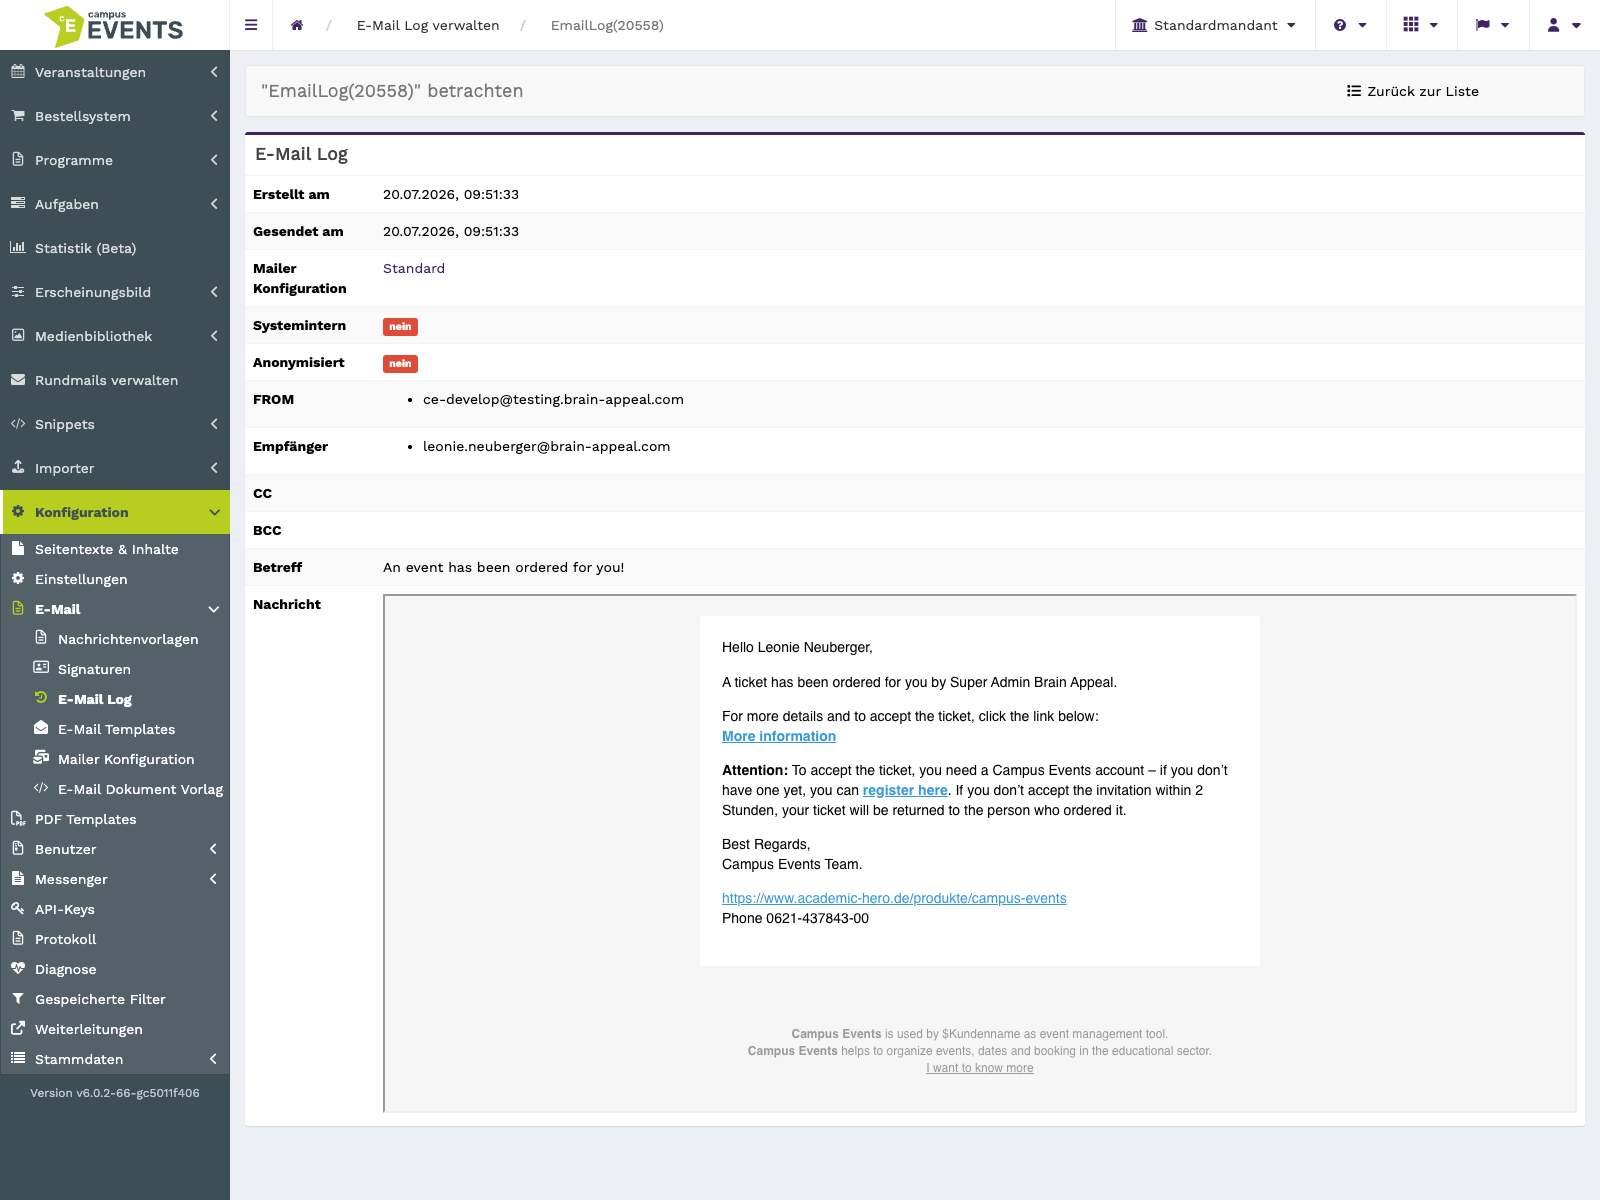Toggle the hamburger sidebar menu icon
1600x1200 pixels.
251,25
